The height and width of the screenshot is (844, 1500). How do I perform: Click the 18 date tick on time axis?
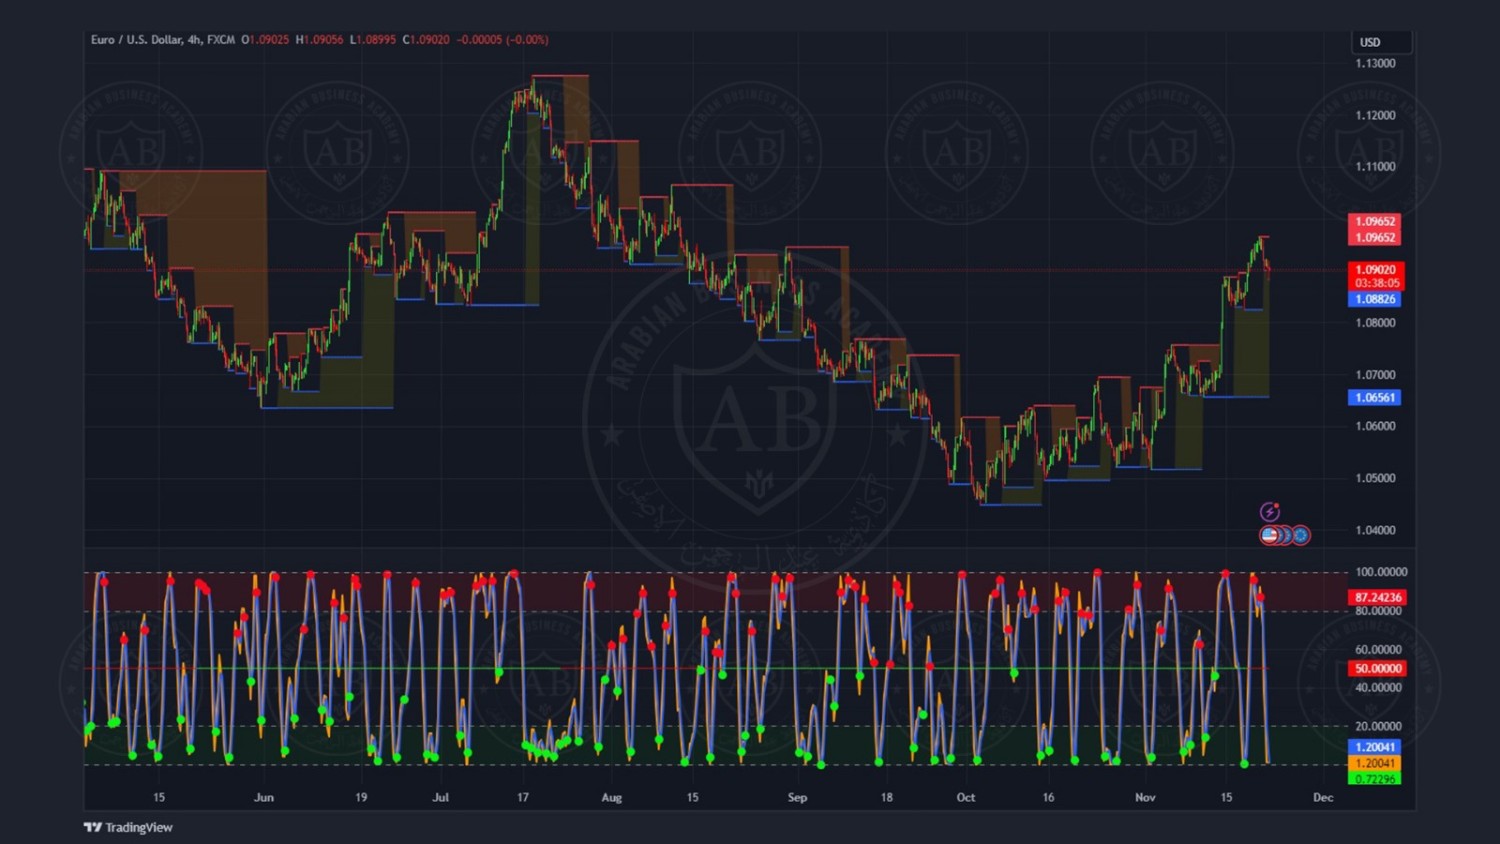tap(887, 797)
